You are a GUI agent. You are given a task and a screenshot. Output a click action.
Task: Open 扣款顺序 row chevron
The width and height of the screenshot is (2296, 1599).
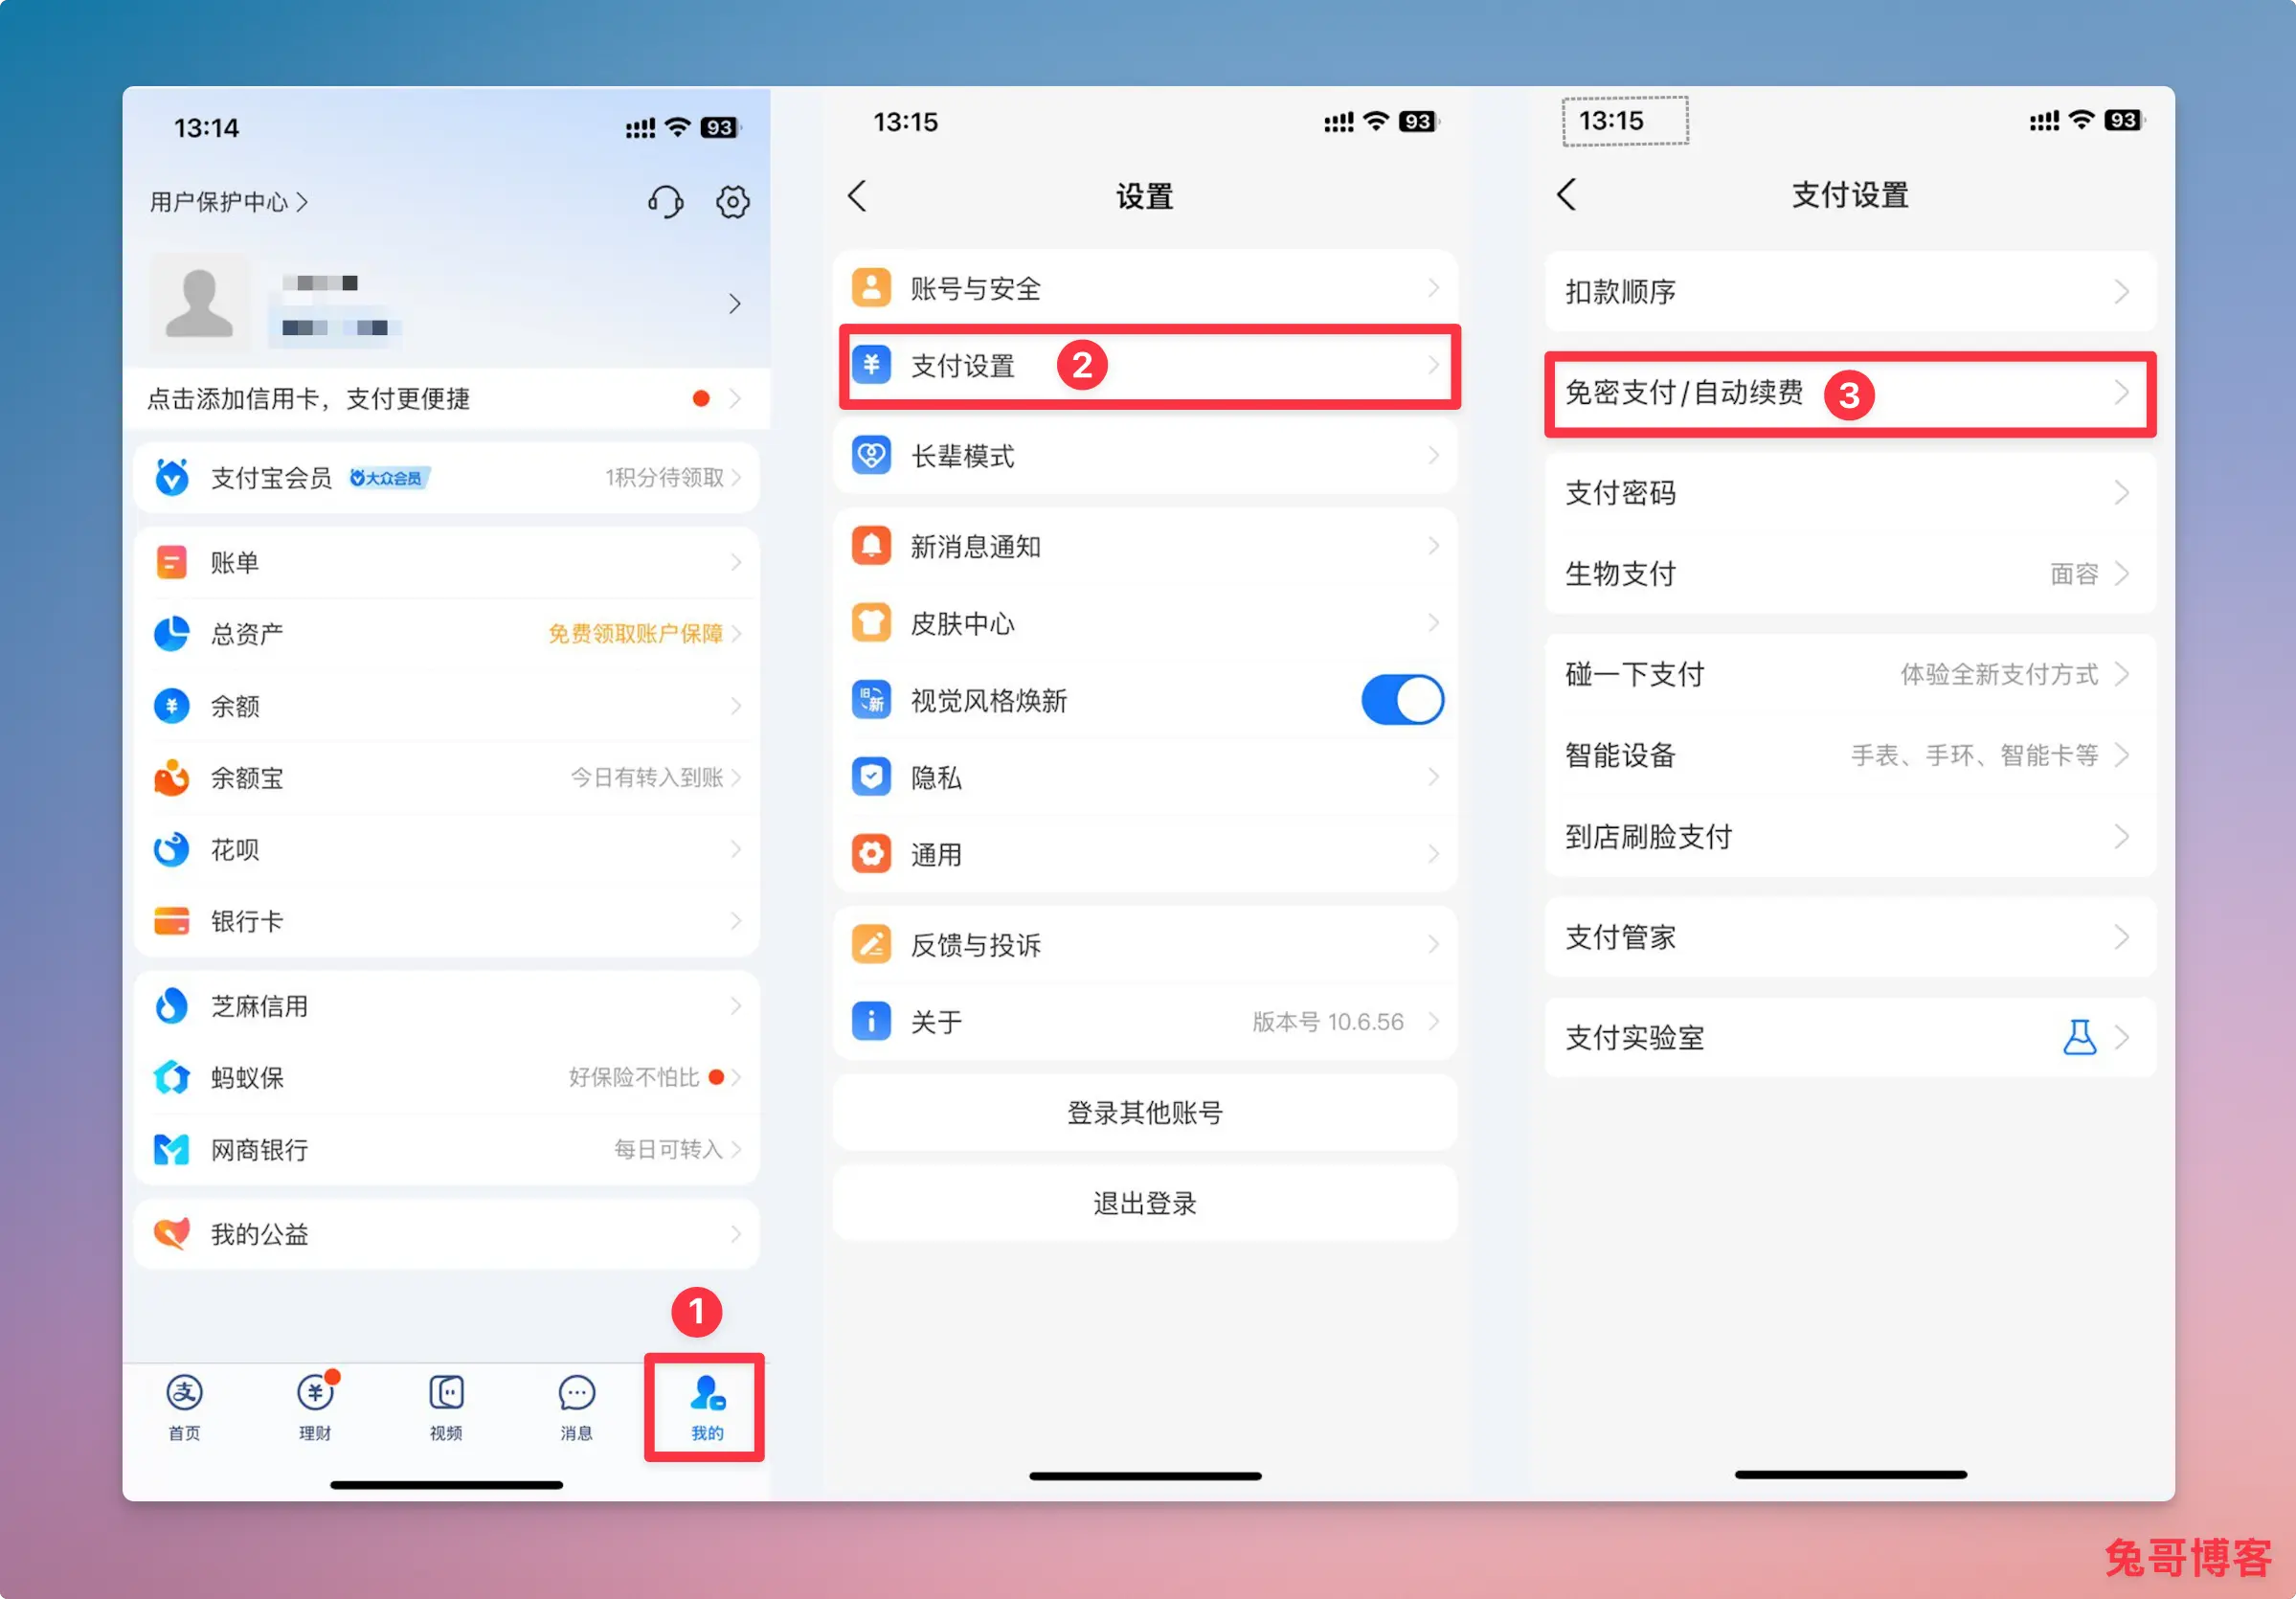pyautogui.click(x=2122, y=292)
